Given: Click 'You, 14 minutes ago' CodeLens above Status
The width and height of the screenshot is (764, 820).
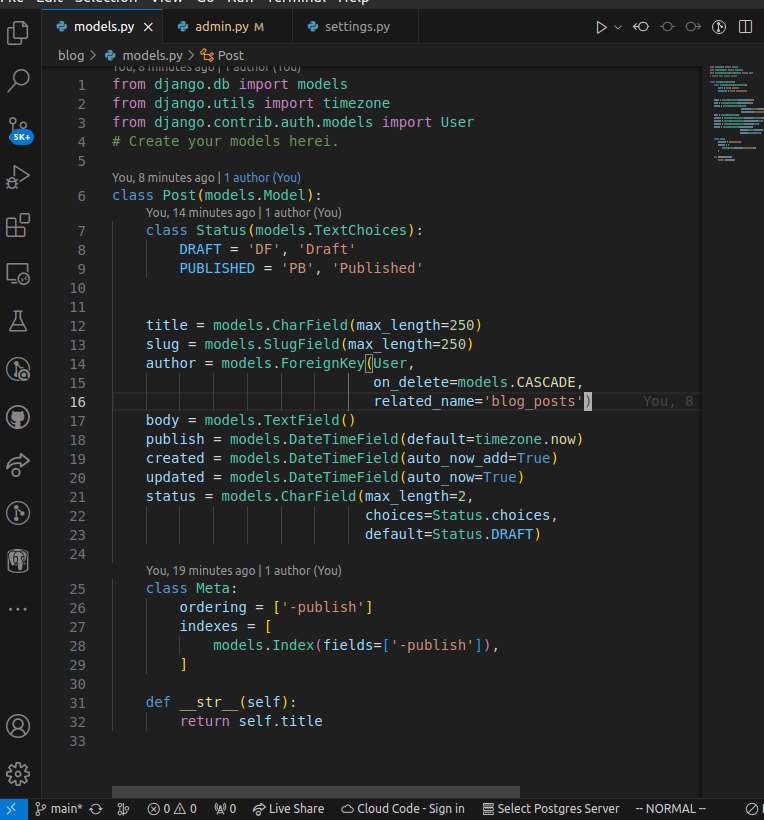Looking at the screenshot, I should 200,213.
